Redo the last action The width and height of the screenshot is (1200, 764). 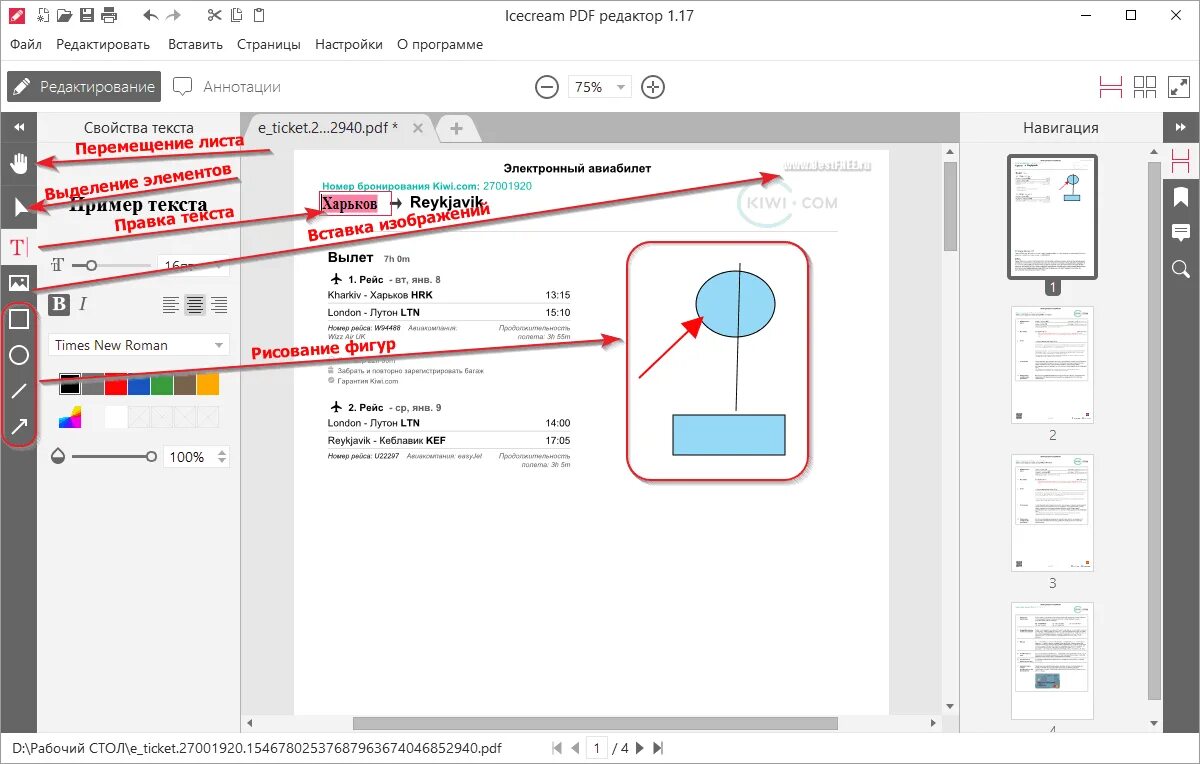click(x=174, y=15)
